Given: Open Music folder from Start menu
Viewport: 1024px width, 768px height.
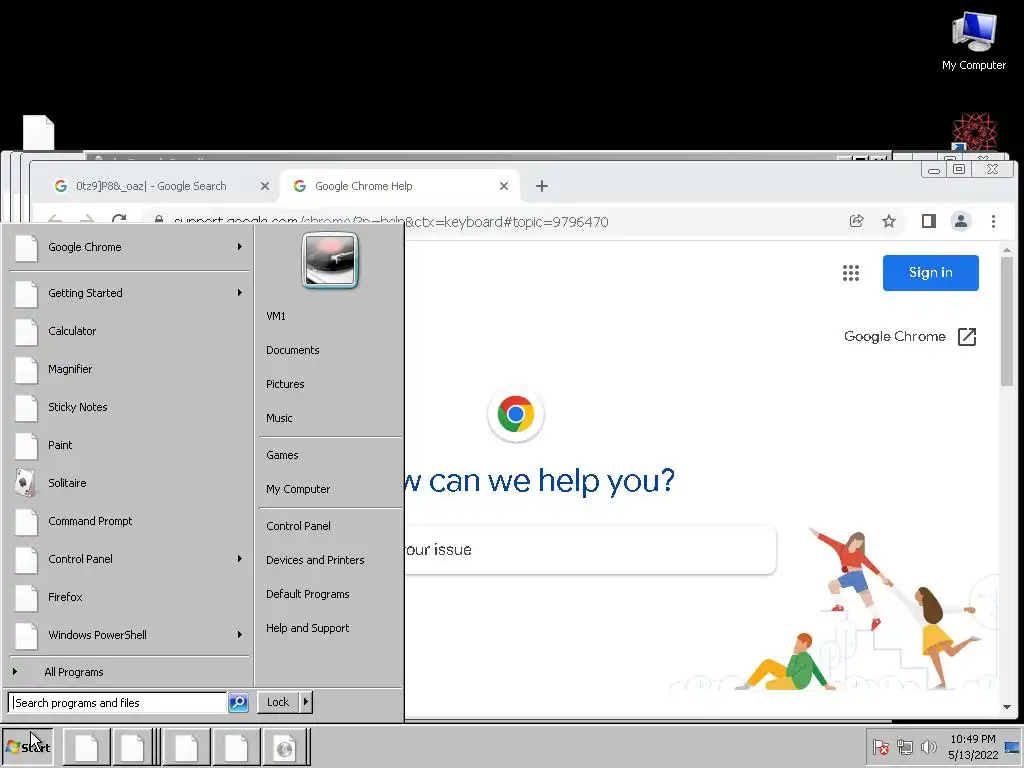Looking at the screenshot, I should 280,418.
